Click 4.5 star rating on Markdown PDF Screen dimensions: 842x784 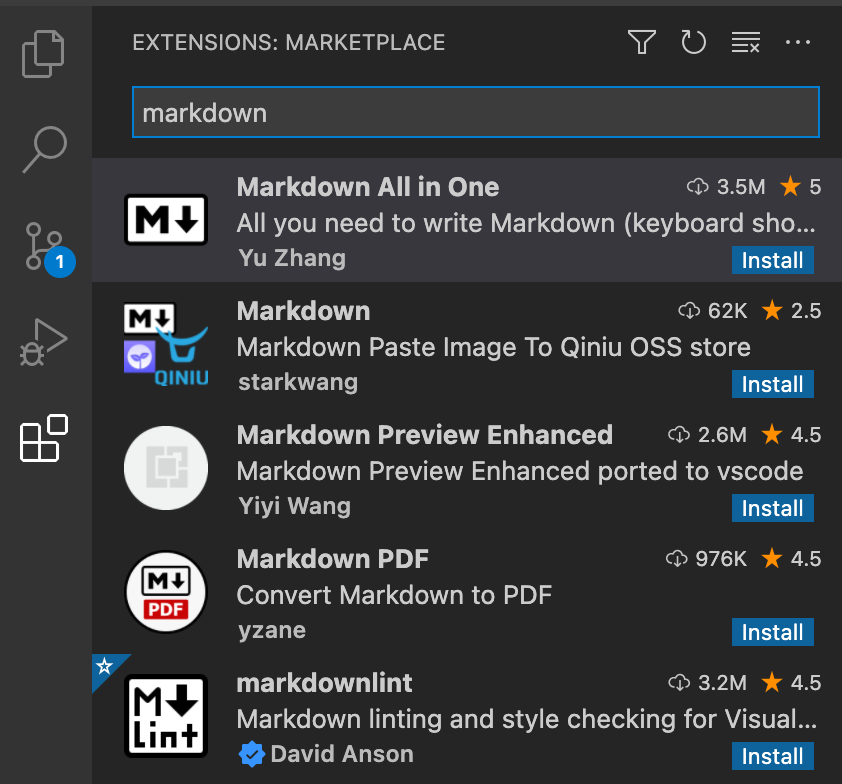pyautogui.click(x=791, y=559)
